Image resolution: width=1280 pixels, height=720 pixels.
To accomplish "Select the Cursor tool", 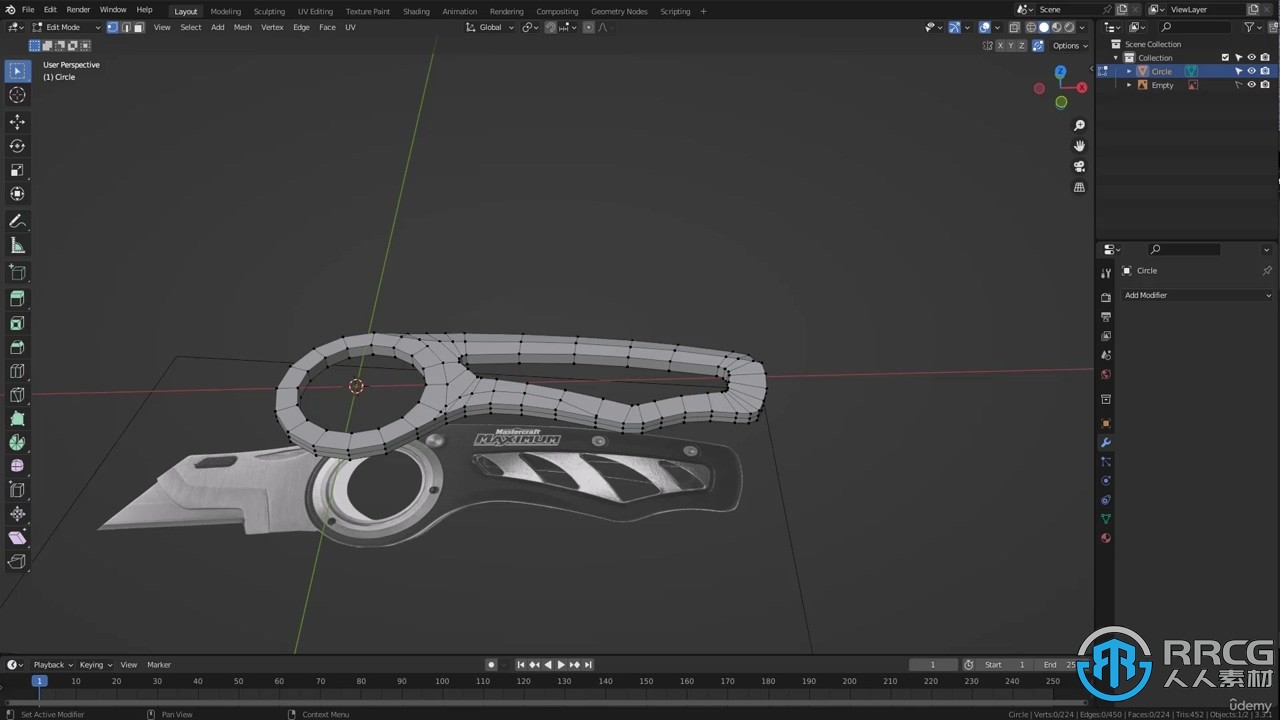I will [17, 95].
